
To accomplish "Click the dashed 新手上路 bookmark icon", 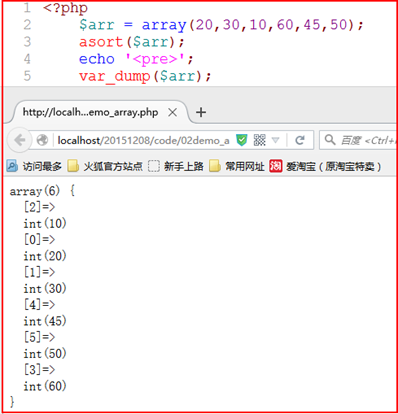I will click(154, 166).
